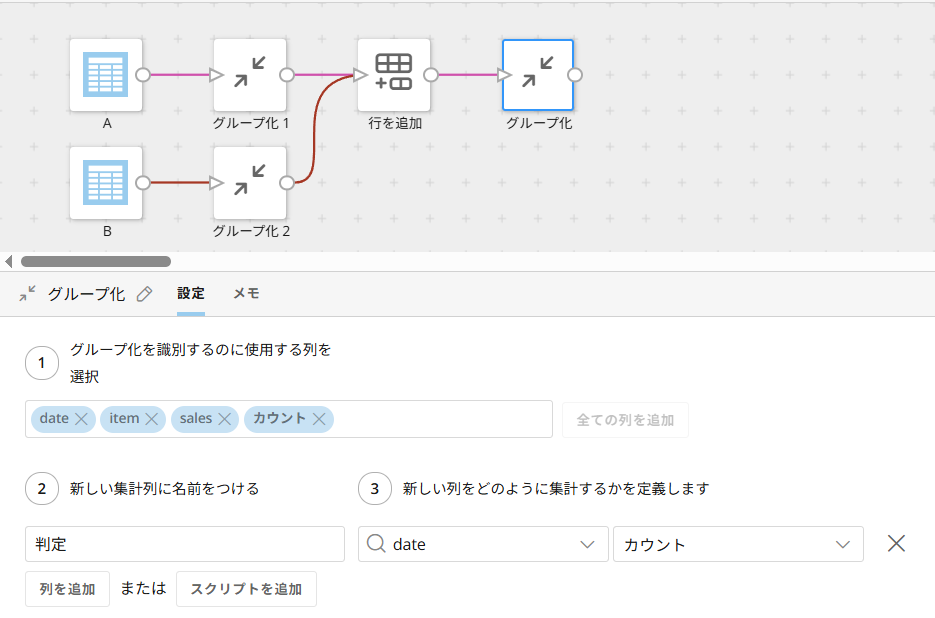Image resolution: width=935 pixels, height=618 pixels.
Task: Open the date column dropdown
Action: point(483,544)
